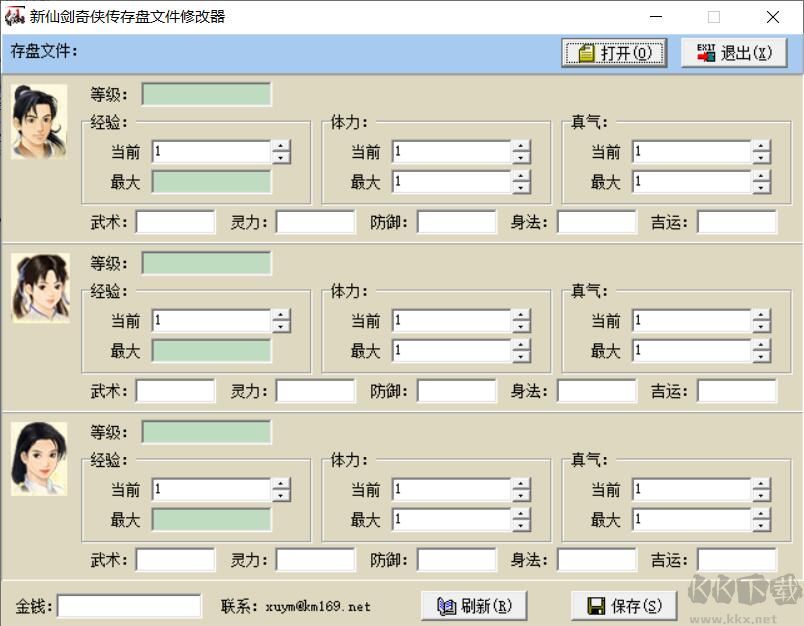Increase second character's current 经验 value
The width and height of the screenshot is (804, 626).
tap(280, 315)
